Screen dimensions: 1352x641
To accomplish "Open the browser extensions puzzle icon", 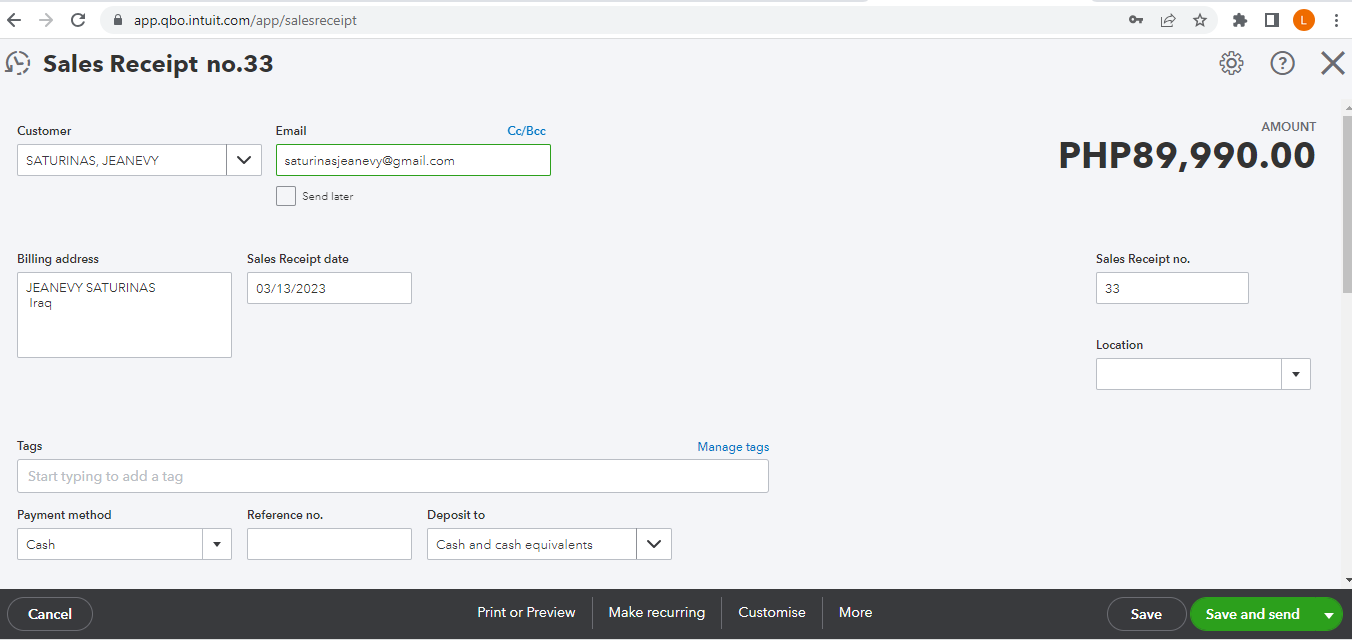I will click(1240, 20).
